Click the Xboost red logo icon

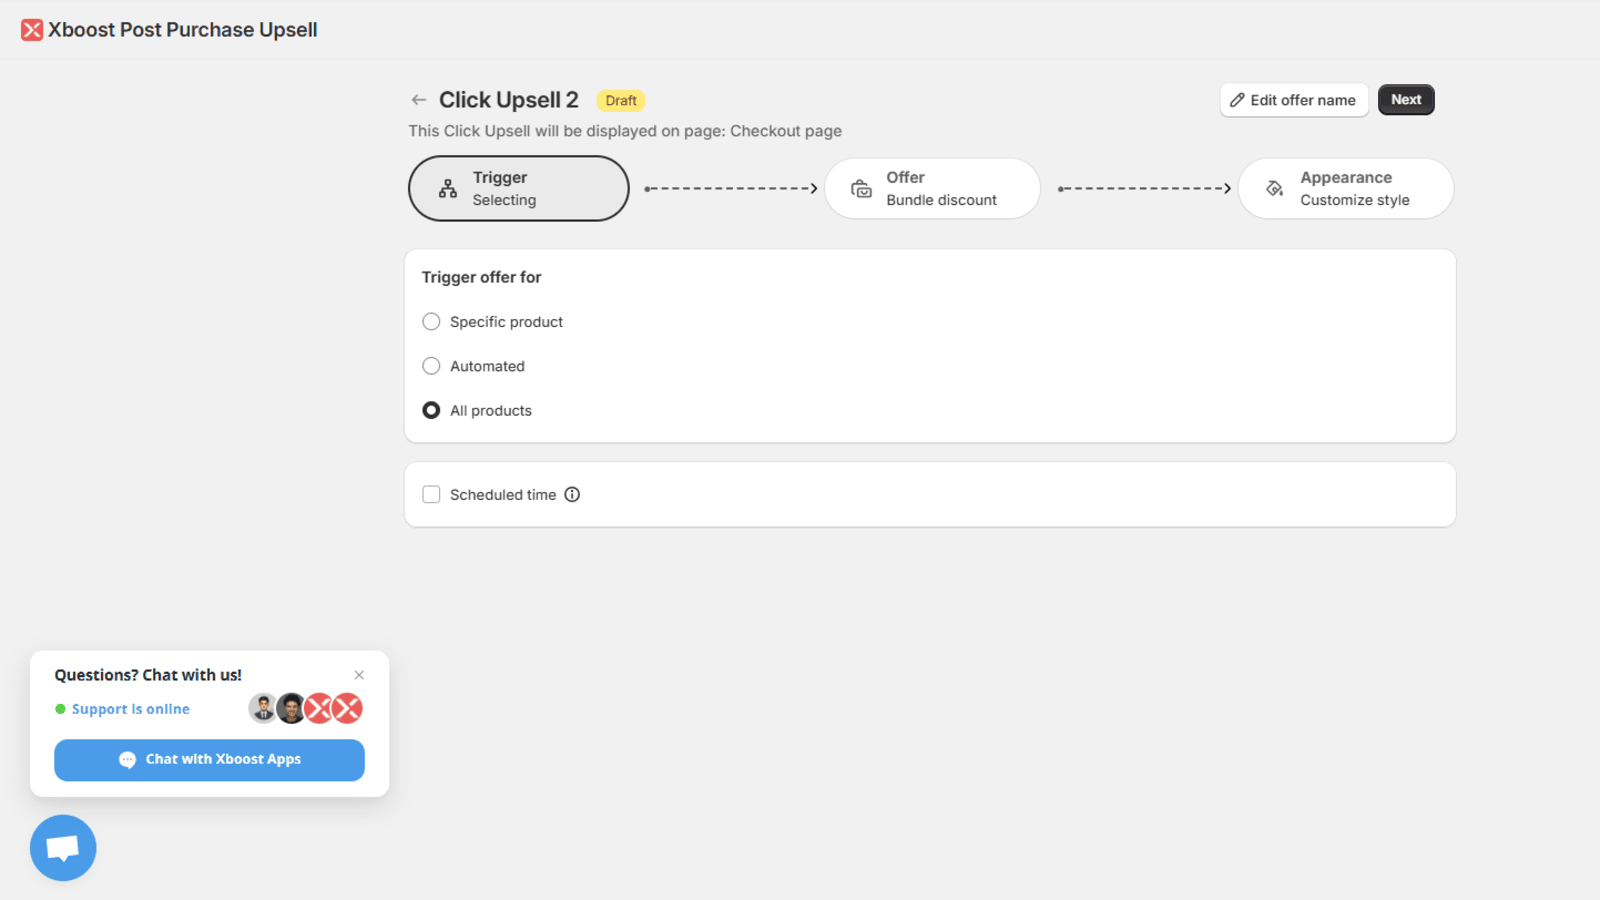tap(32, 30)
